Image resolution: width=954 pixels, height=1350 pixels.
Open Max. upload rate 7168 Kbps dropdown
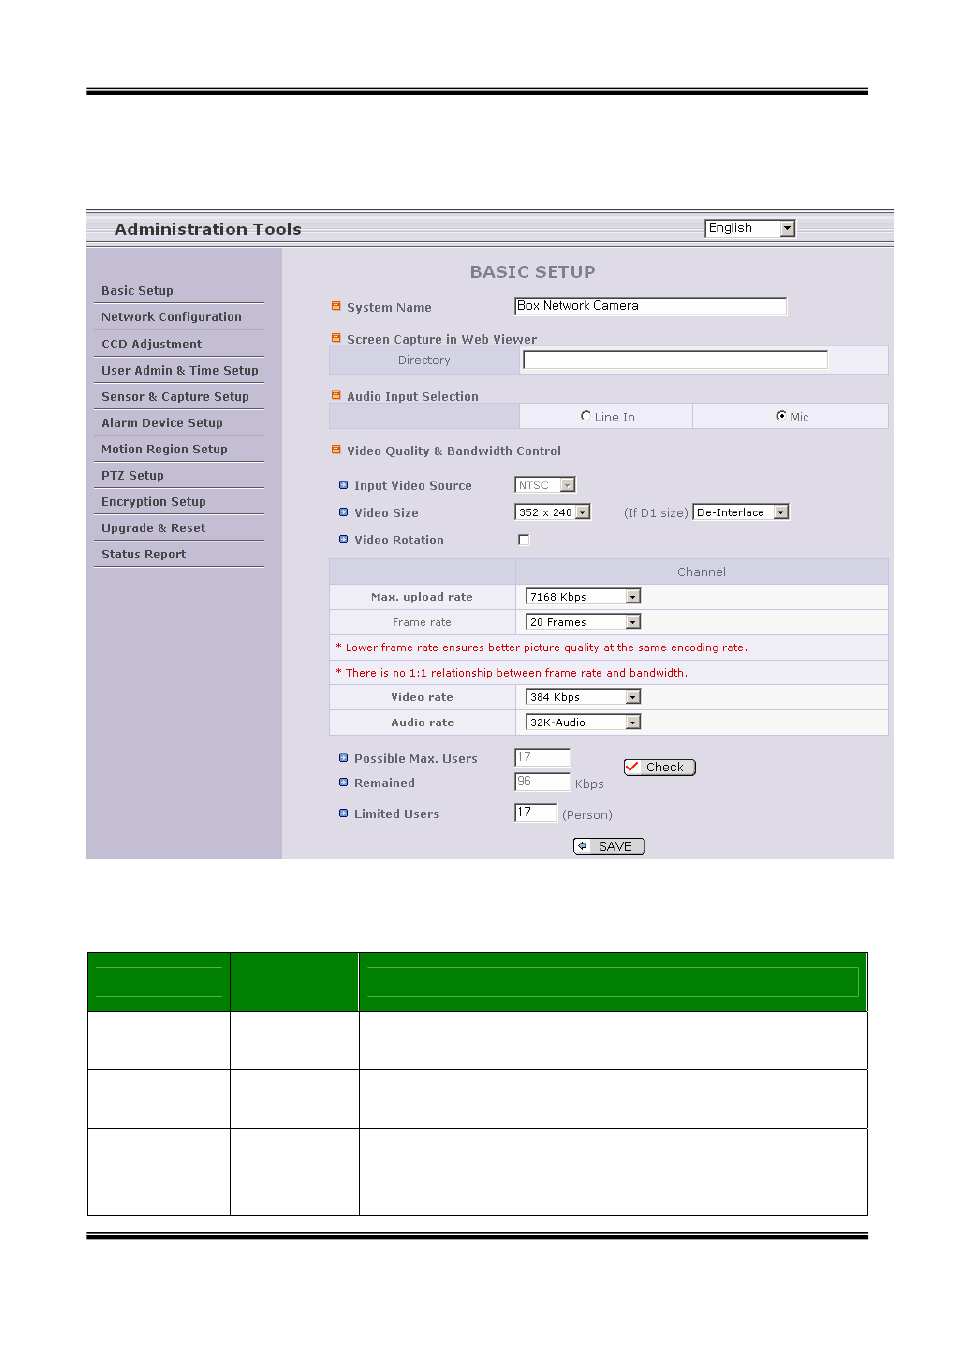pyautogui.click(x=583, y=597)
